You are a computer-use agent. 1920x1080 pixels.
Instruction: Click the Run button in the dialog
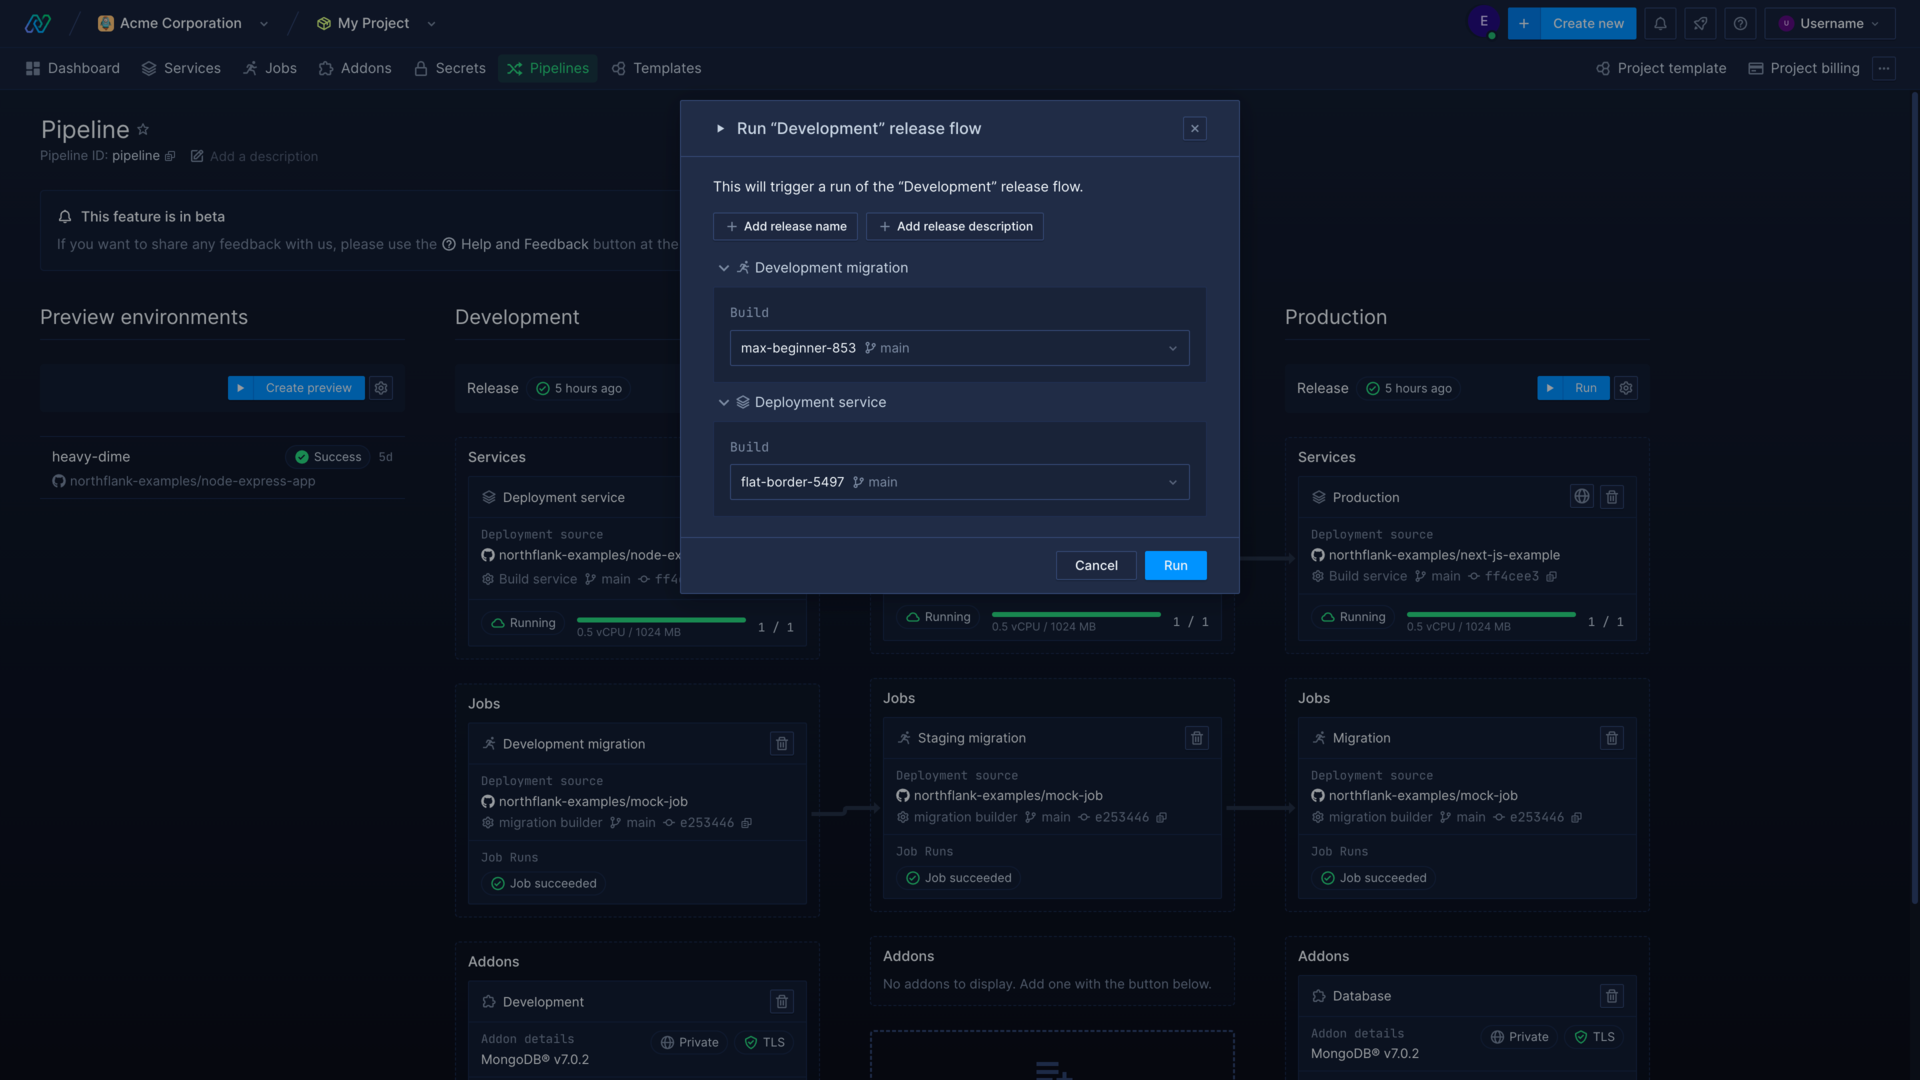[1175, 564]
